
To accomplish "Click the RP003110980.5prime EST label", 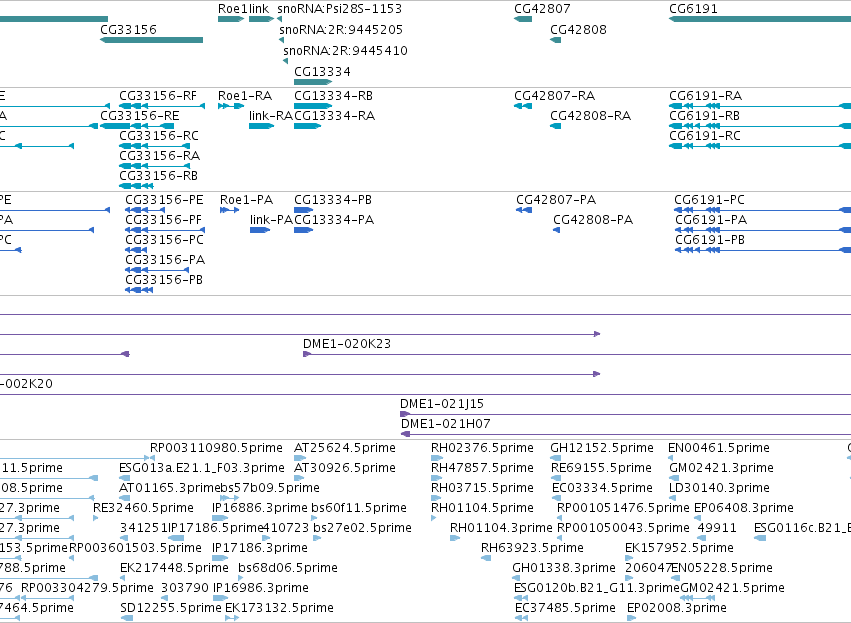I will tap(217, 448).
